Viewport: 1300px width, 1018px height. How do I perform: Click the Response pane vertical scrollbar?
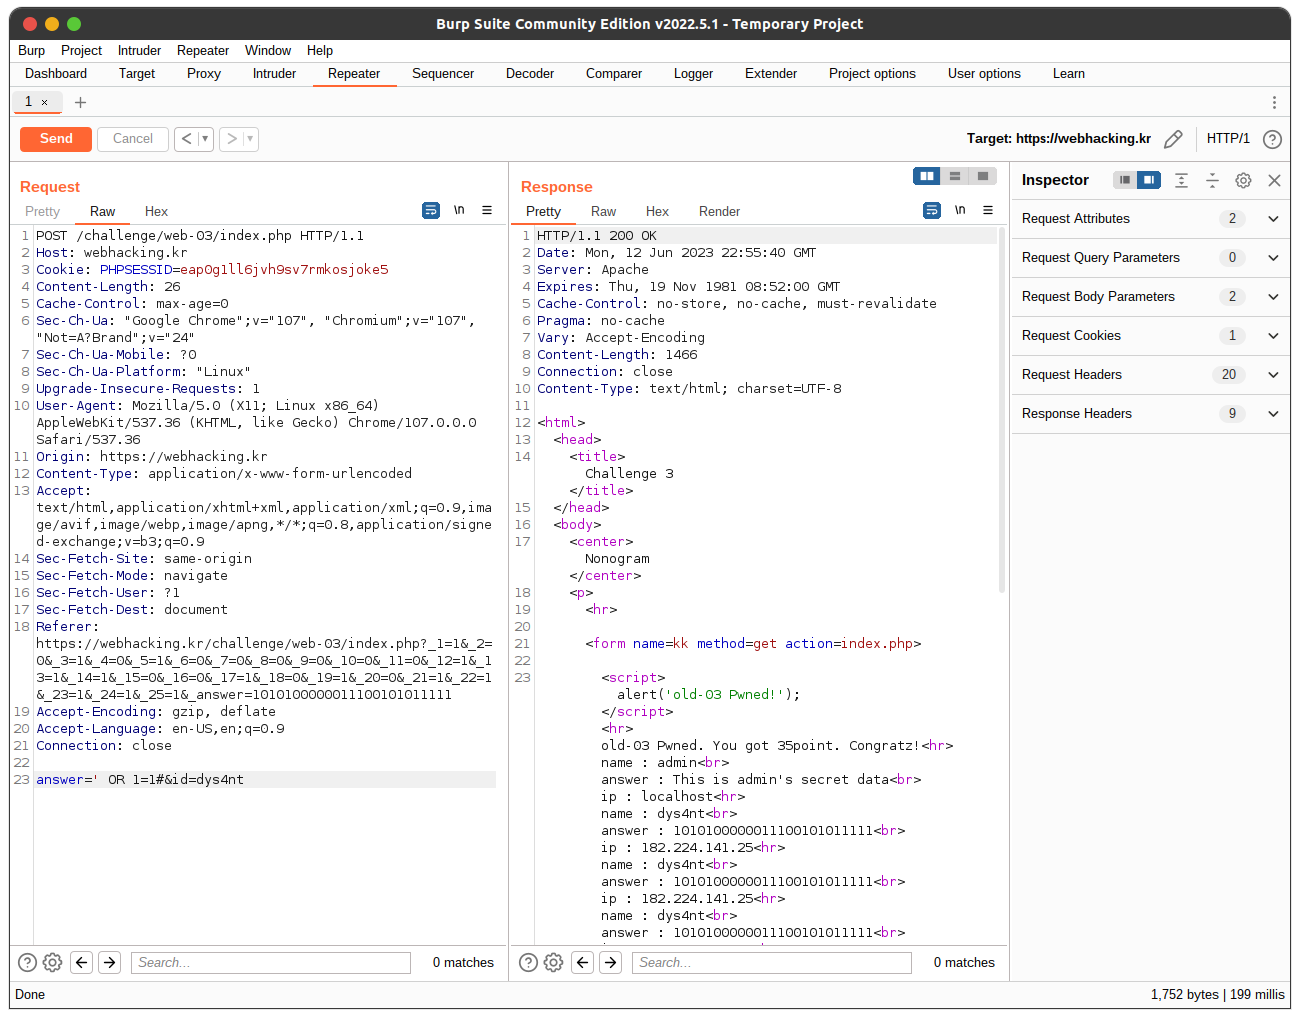coord(1002,410)
